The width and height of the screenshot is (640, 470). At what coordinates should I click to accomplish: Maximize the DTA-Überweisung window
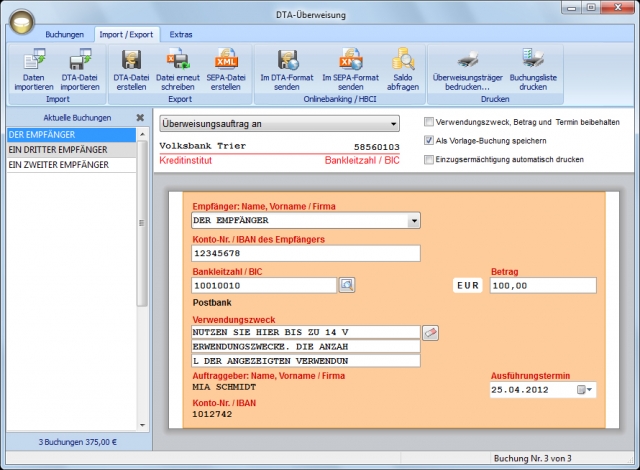[x=591, y=8]
